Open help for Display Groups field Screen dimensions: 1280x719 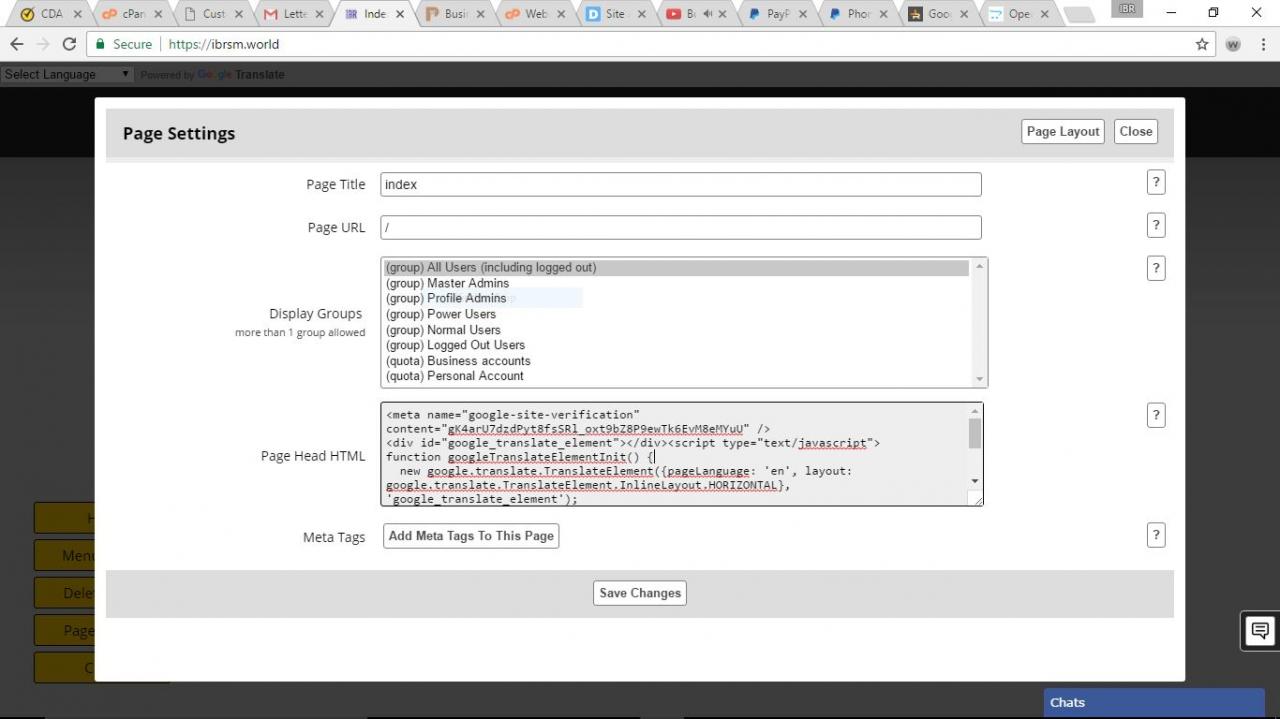coord(1156,268)
